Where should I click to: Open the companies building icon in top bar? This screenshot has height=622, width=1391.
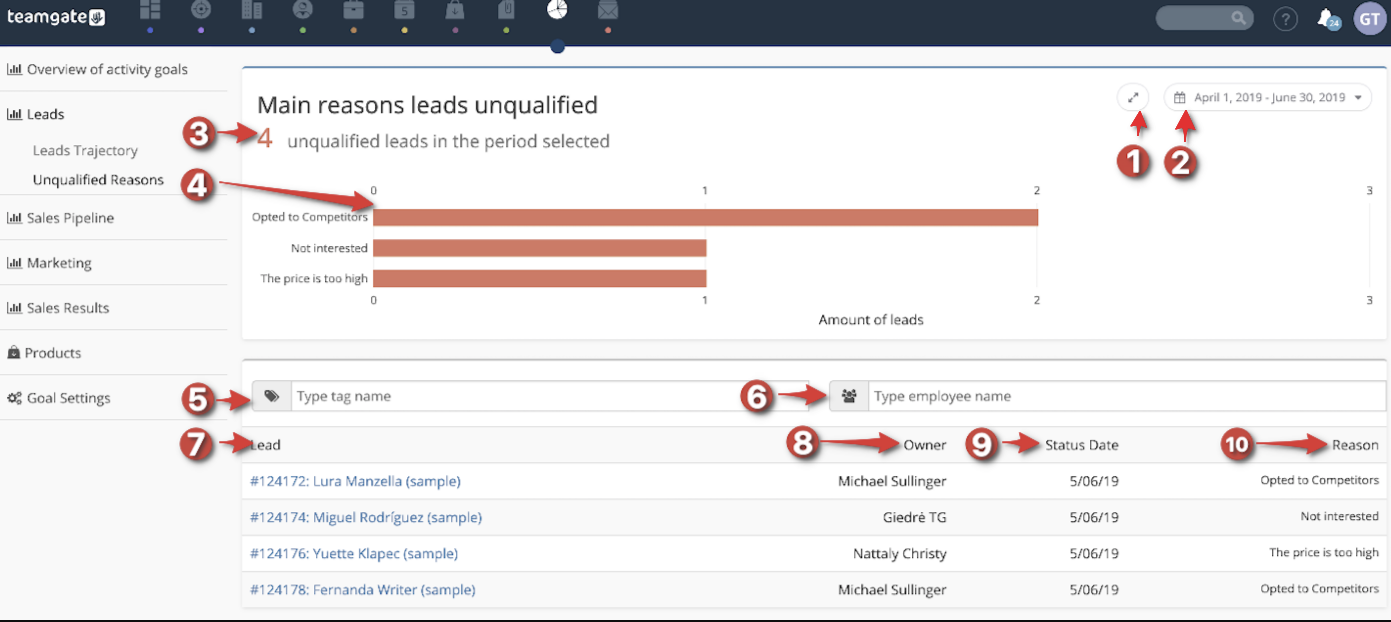pos(252,10)
